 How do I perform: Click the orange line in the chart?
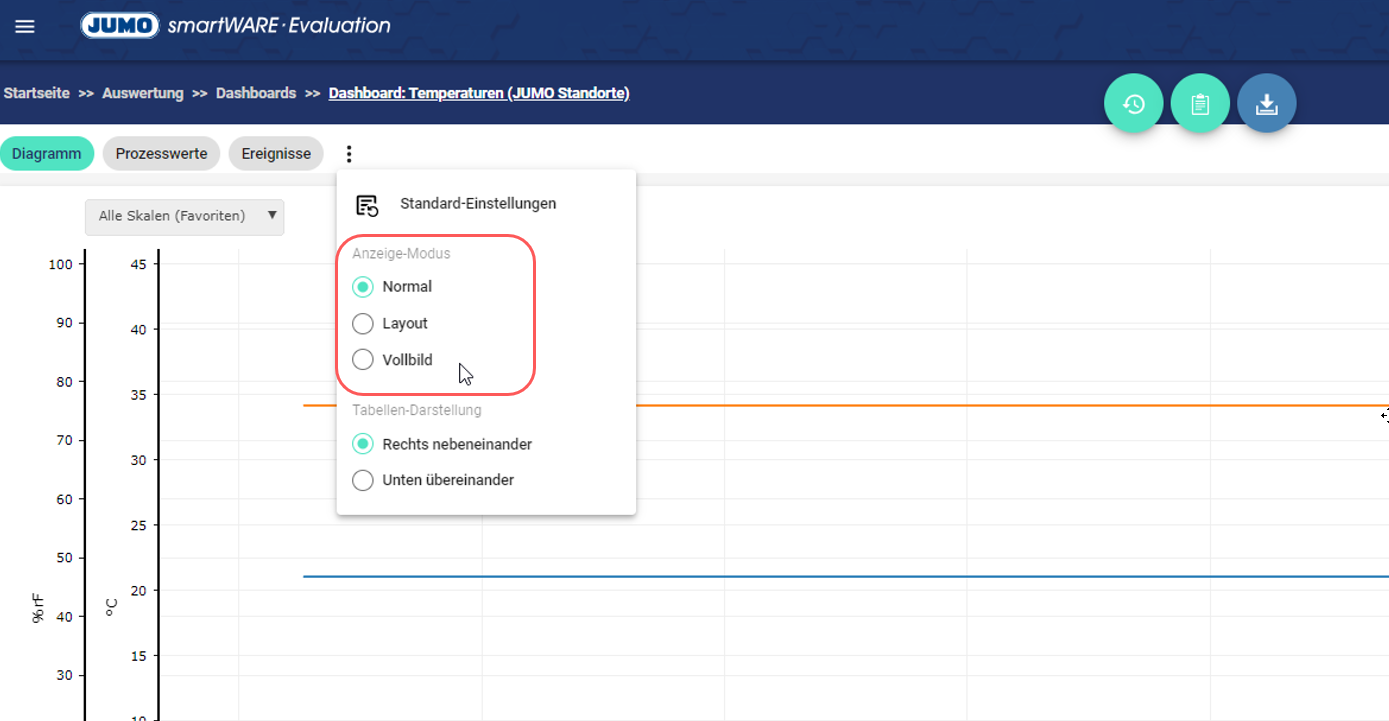click(x=900, y=406)
